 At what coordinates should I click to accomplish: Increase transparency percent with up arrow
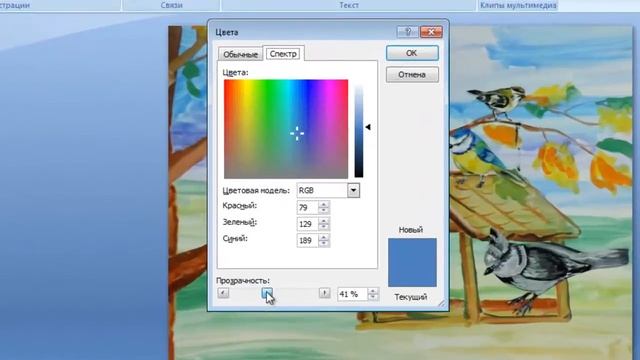coord(373,291)
